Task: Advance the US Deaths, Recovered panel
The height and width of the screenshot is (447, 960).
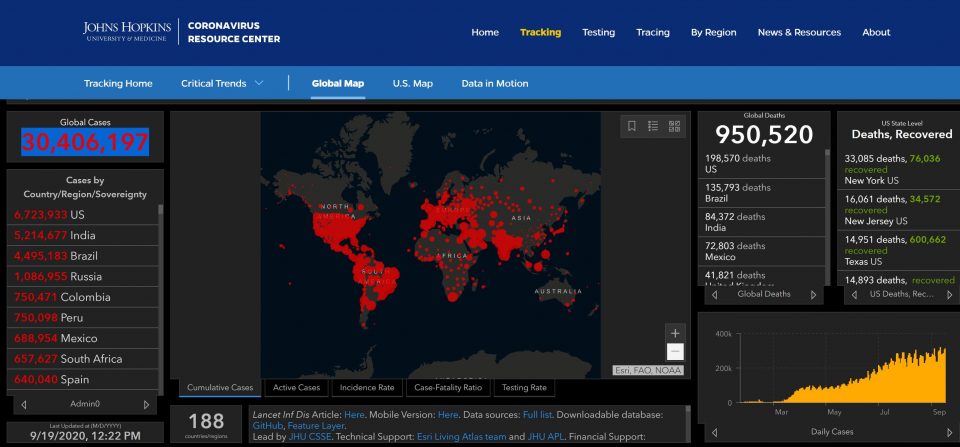Action: (x=939, y=295)
